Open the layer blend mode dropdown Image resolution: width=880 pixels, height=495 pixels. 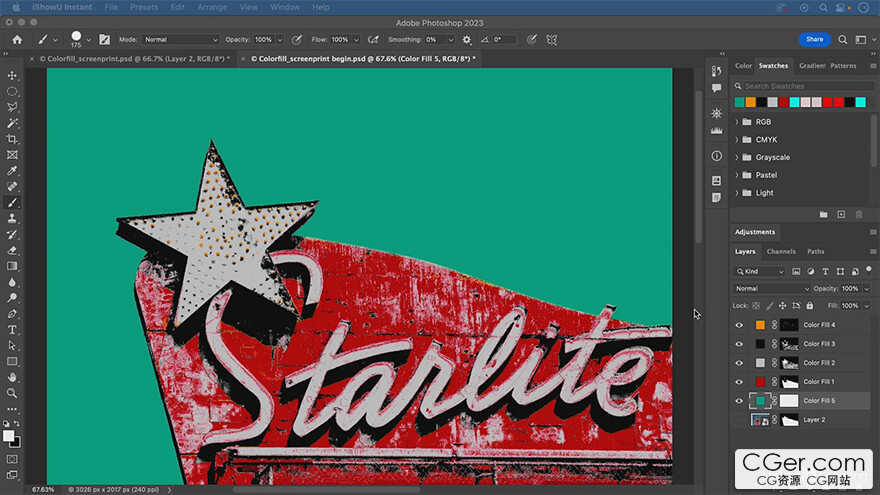pos(771,289)
